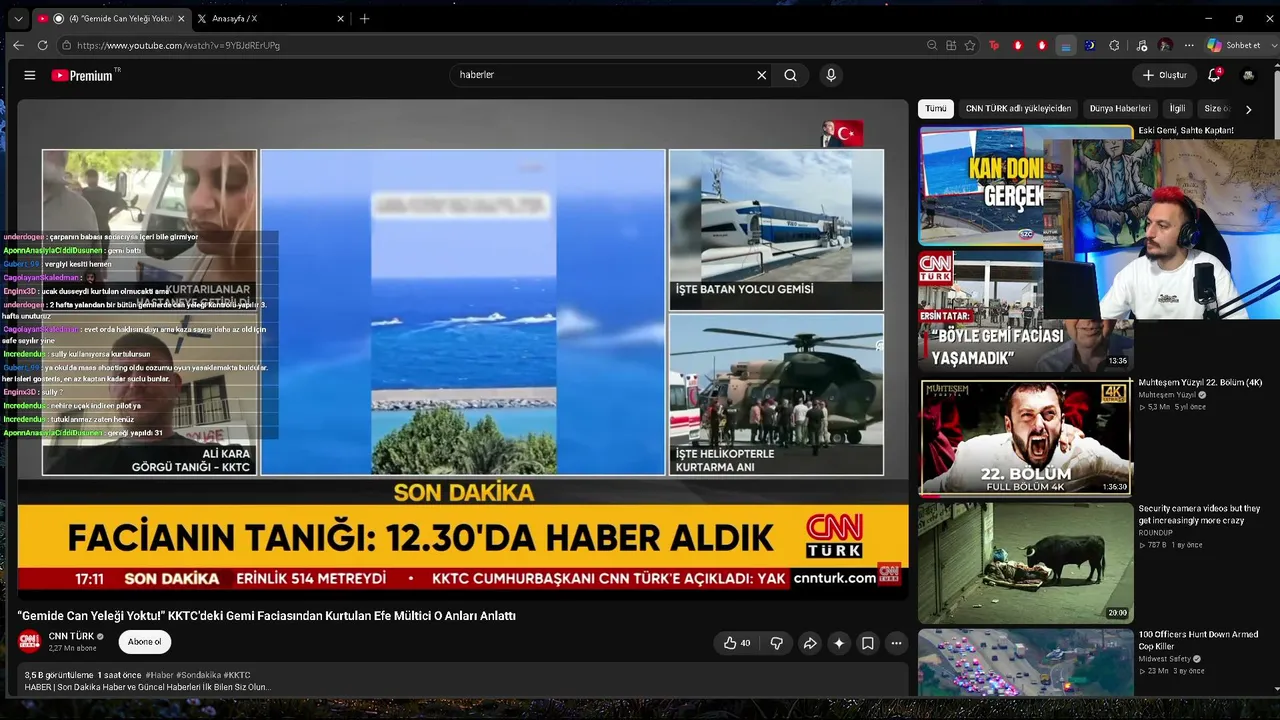Click the Oluştur create button
Viewport: 1280px width, 720px height.
pos(1165,75)
